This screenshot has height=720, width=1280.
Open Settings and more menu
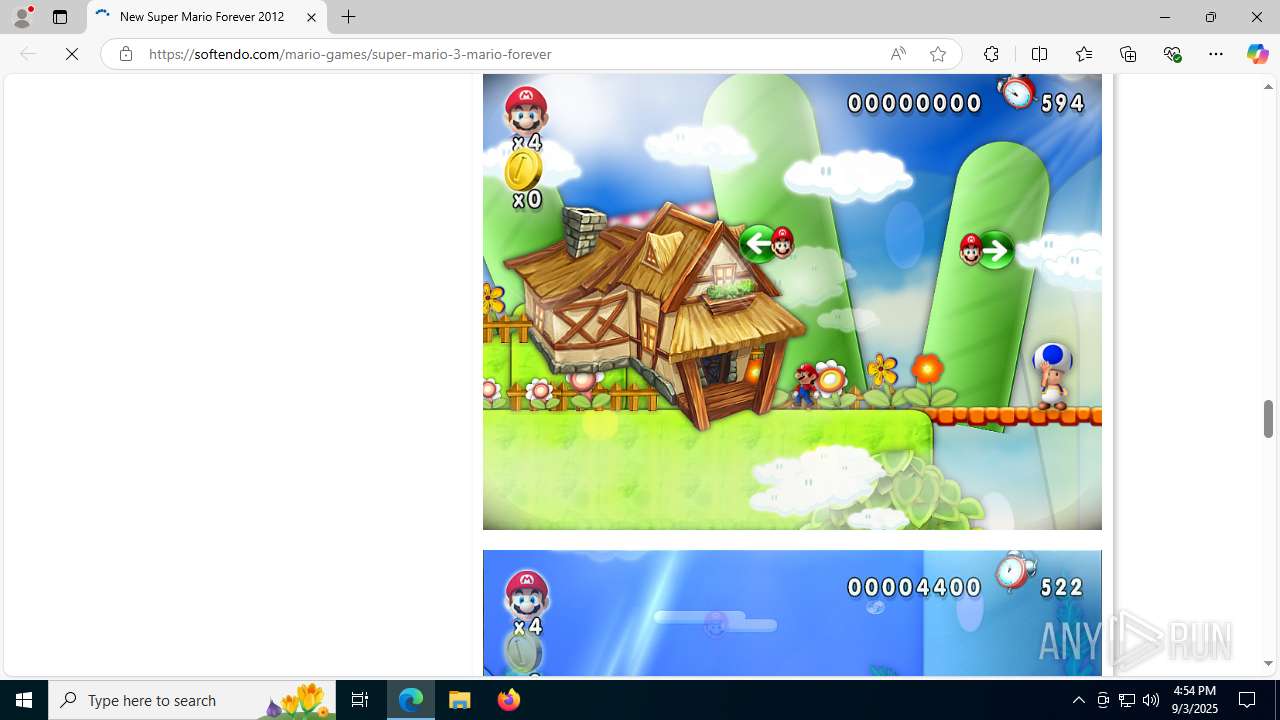[1215, 54]
